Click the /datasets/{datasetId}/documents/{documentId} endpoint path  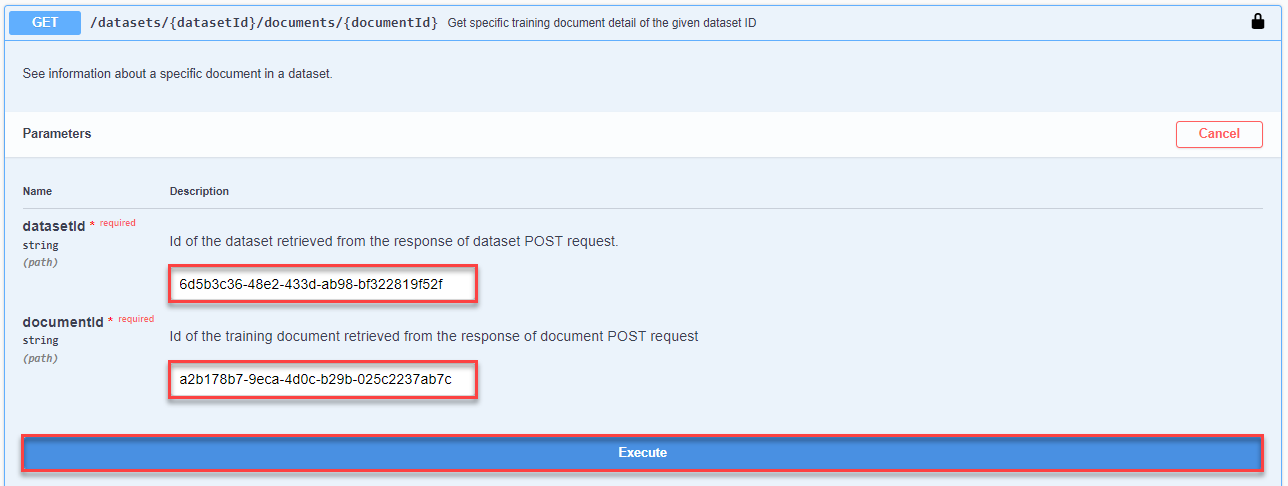264,22
